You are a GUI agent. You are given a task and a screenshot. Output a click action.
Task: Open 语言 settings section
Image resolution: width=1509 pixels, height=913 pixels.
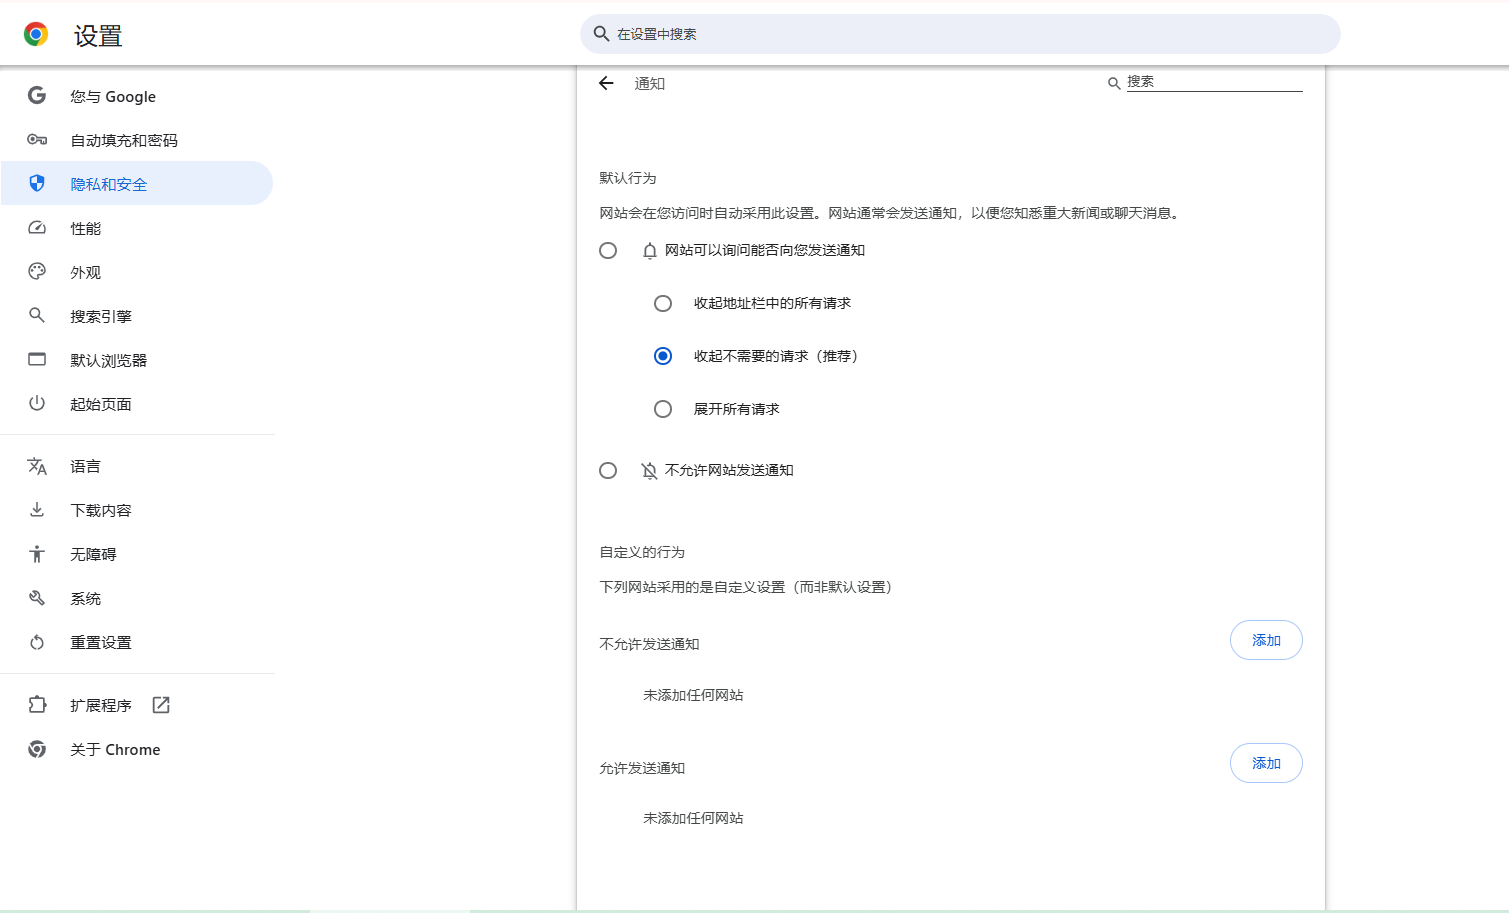point(137,466)
